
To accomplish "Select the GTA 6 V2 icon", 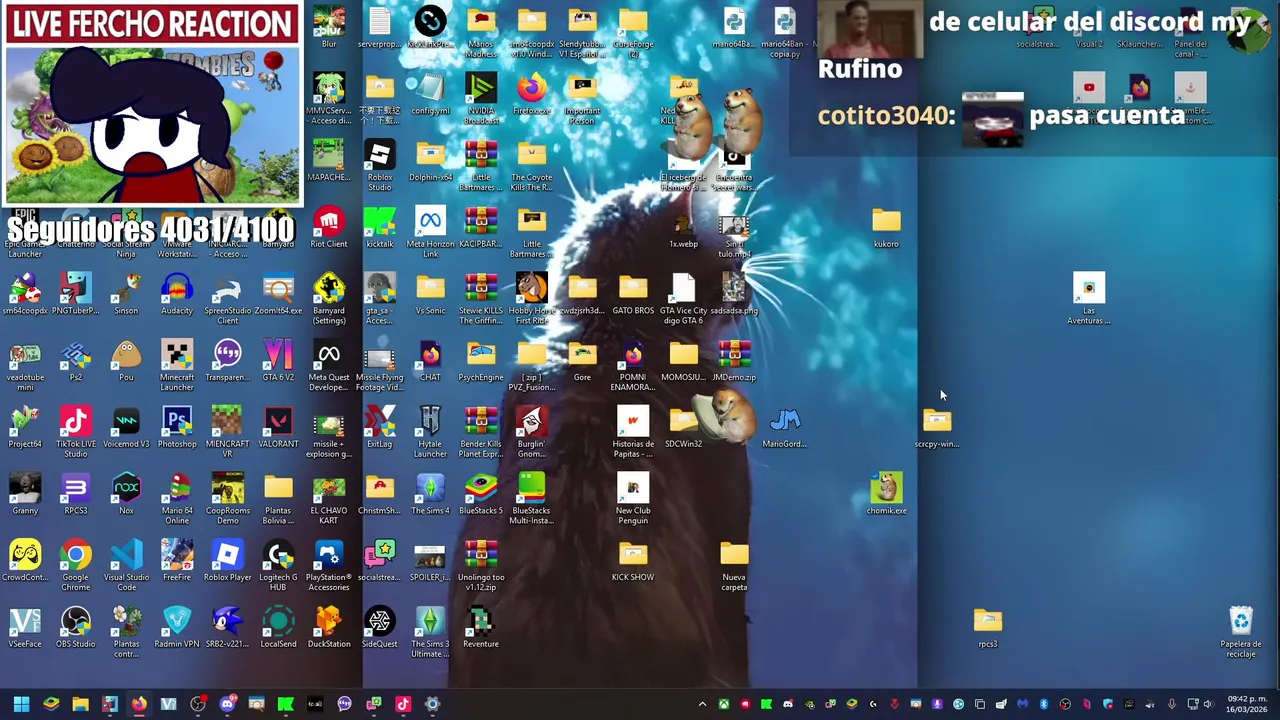I will click(x=278, y=362).
